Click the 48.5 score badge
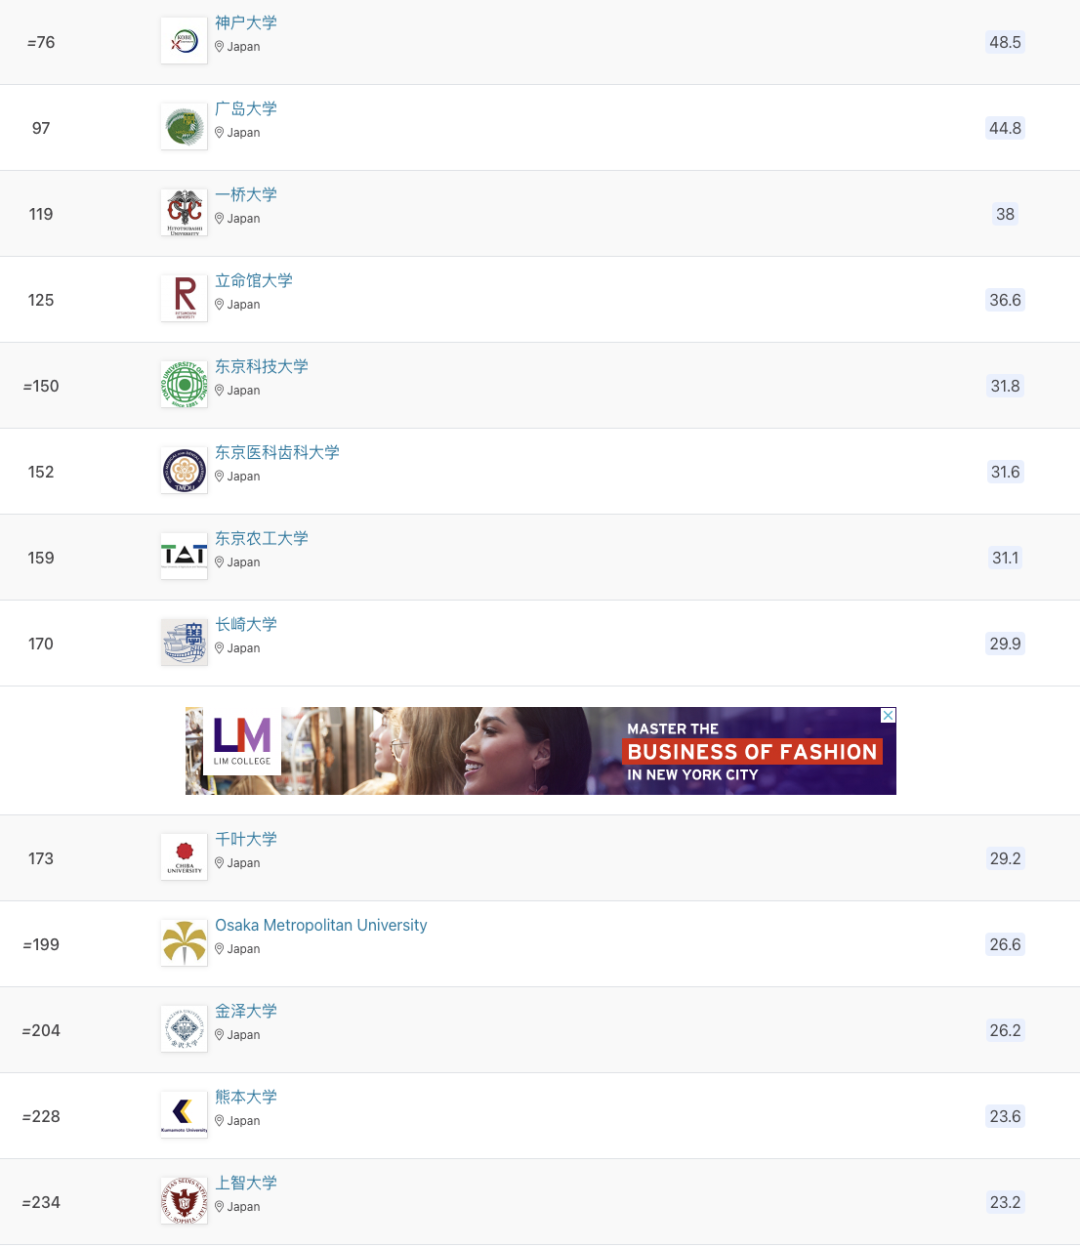The image size is (1080, 1248). coord(1005,42)
